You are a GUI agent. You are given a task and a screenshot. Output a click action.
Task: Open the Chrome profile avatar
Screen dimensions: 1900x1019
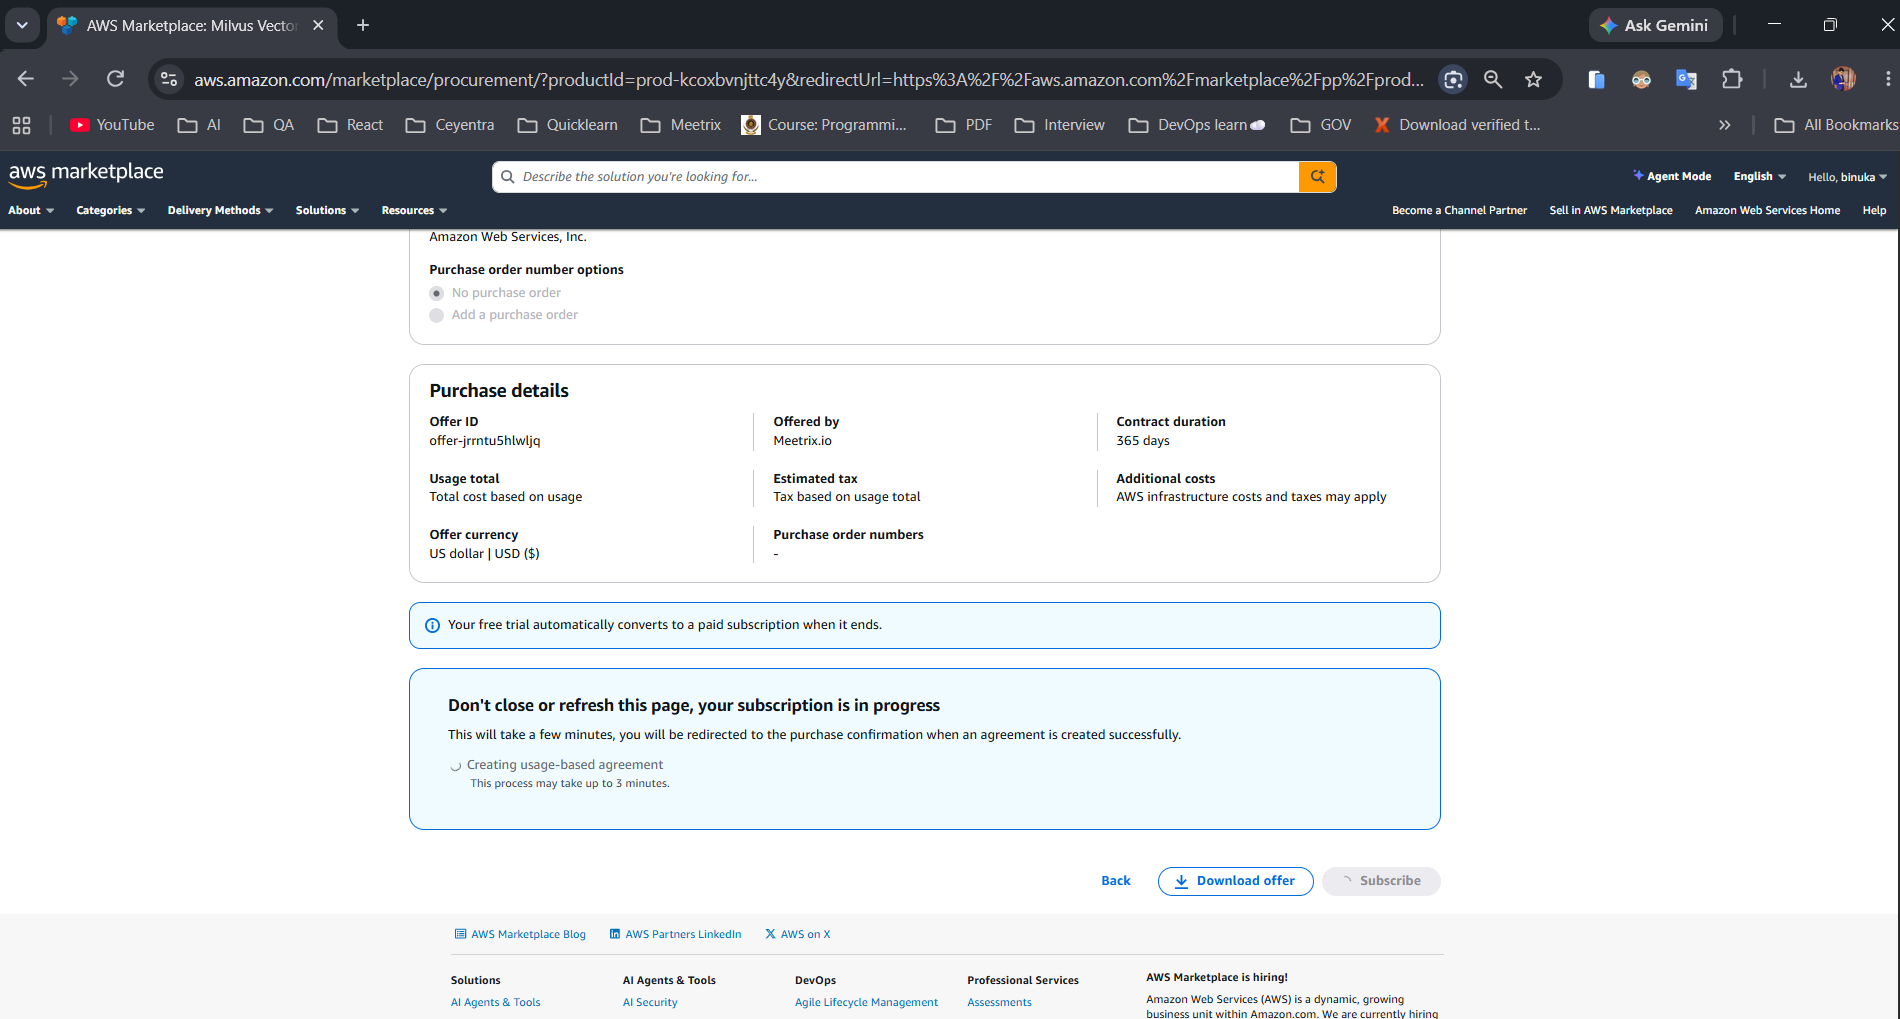pyautogui.click(x=1843, y=79)
